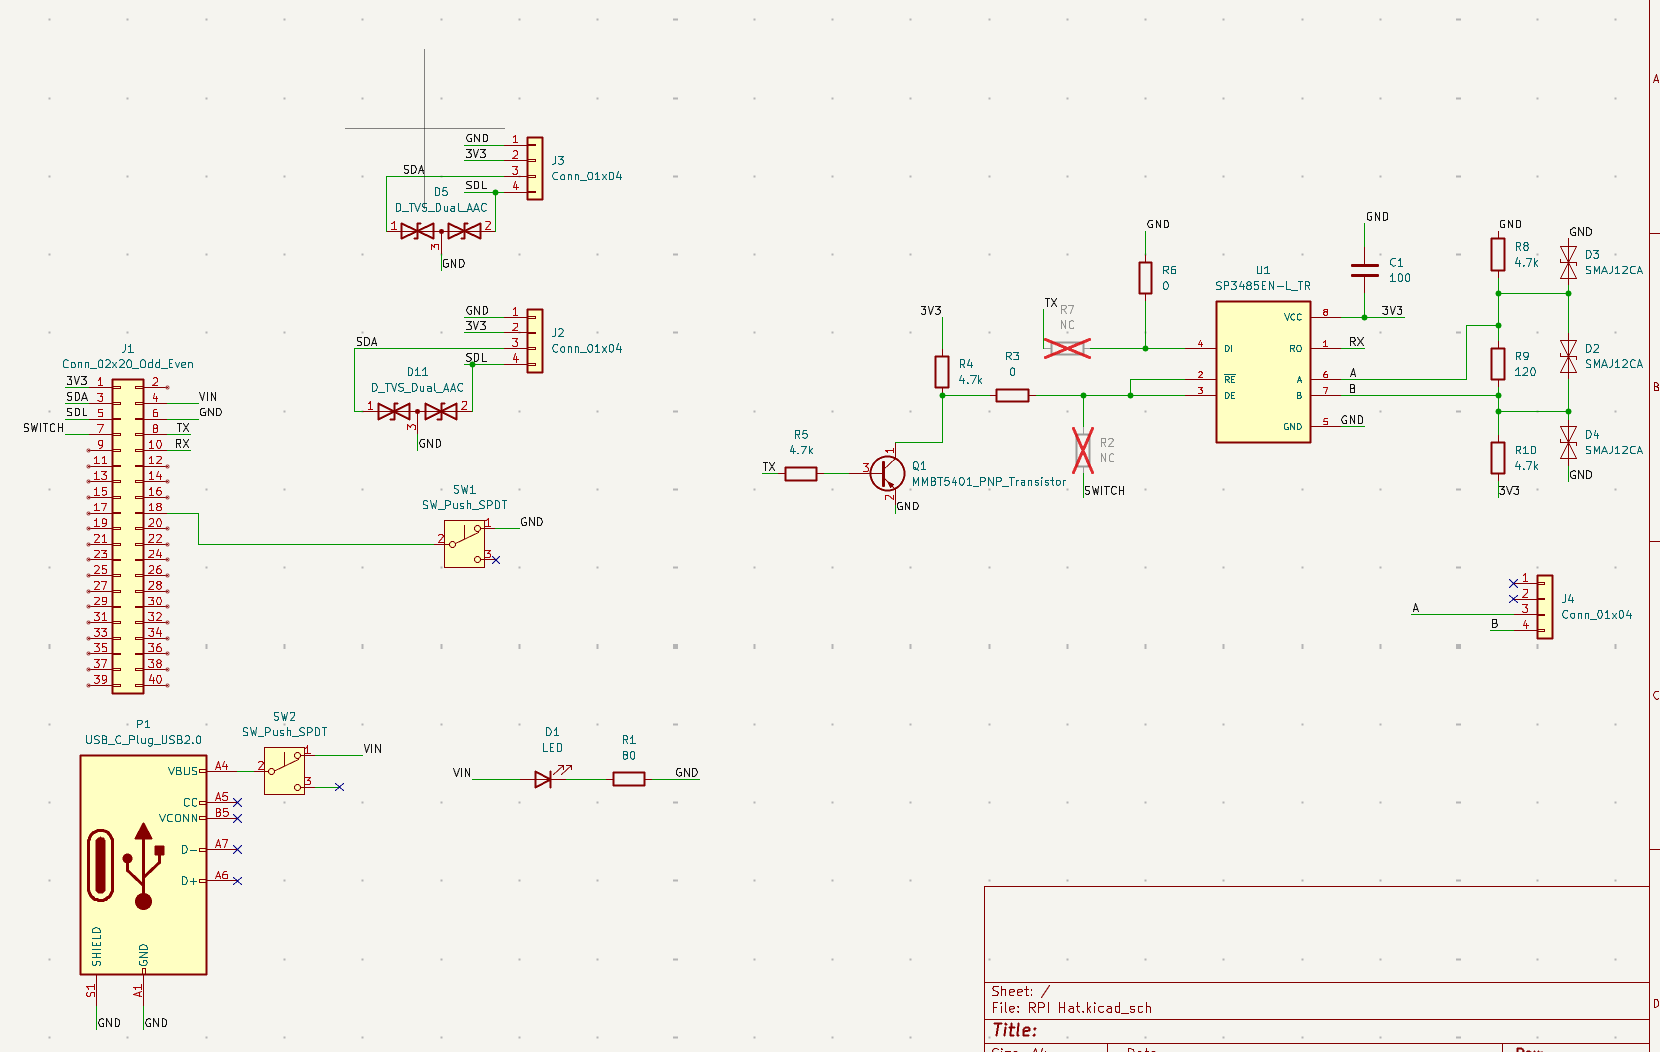Click the no-connect flag on J4 pin 1
Viewport: 1660px width, 1052px height.
tap(1513, 583)
